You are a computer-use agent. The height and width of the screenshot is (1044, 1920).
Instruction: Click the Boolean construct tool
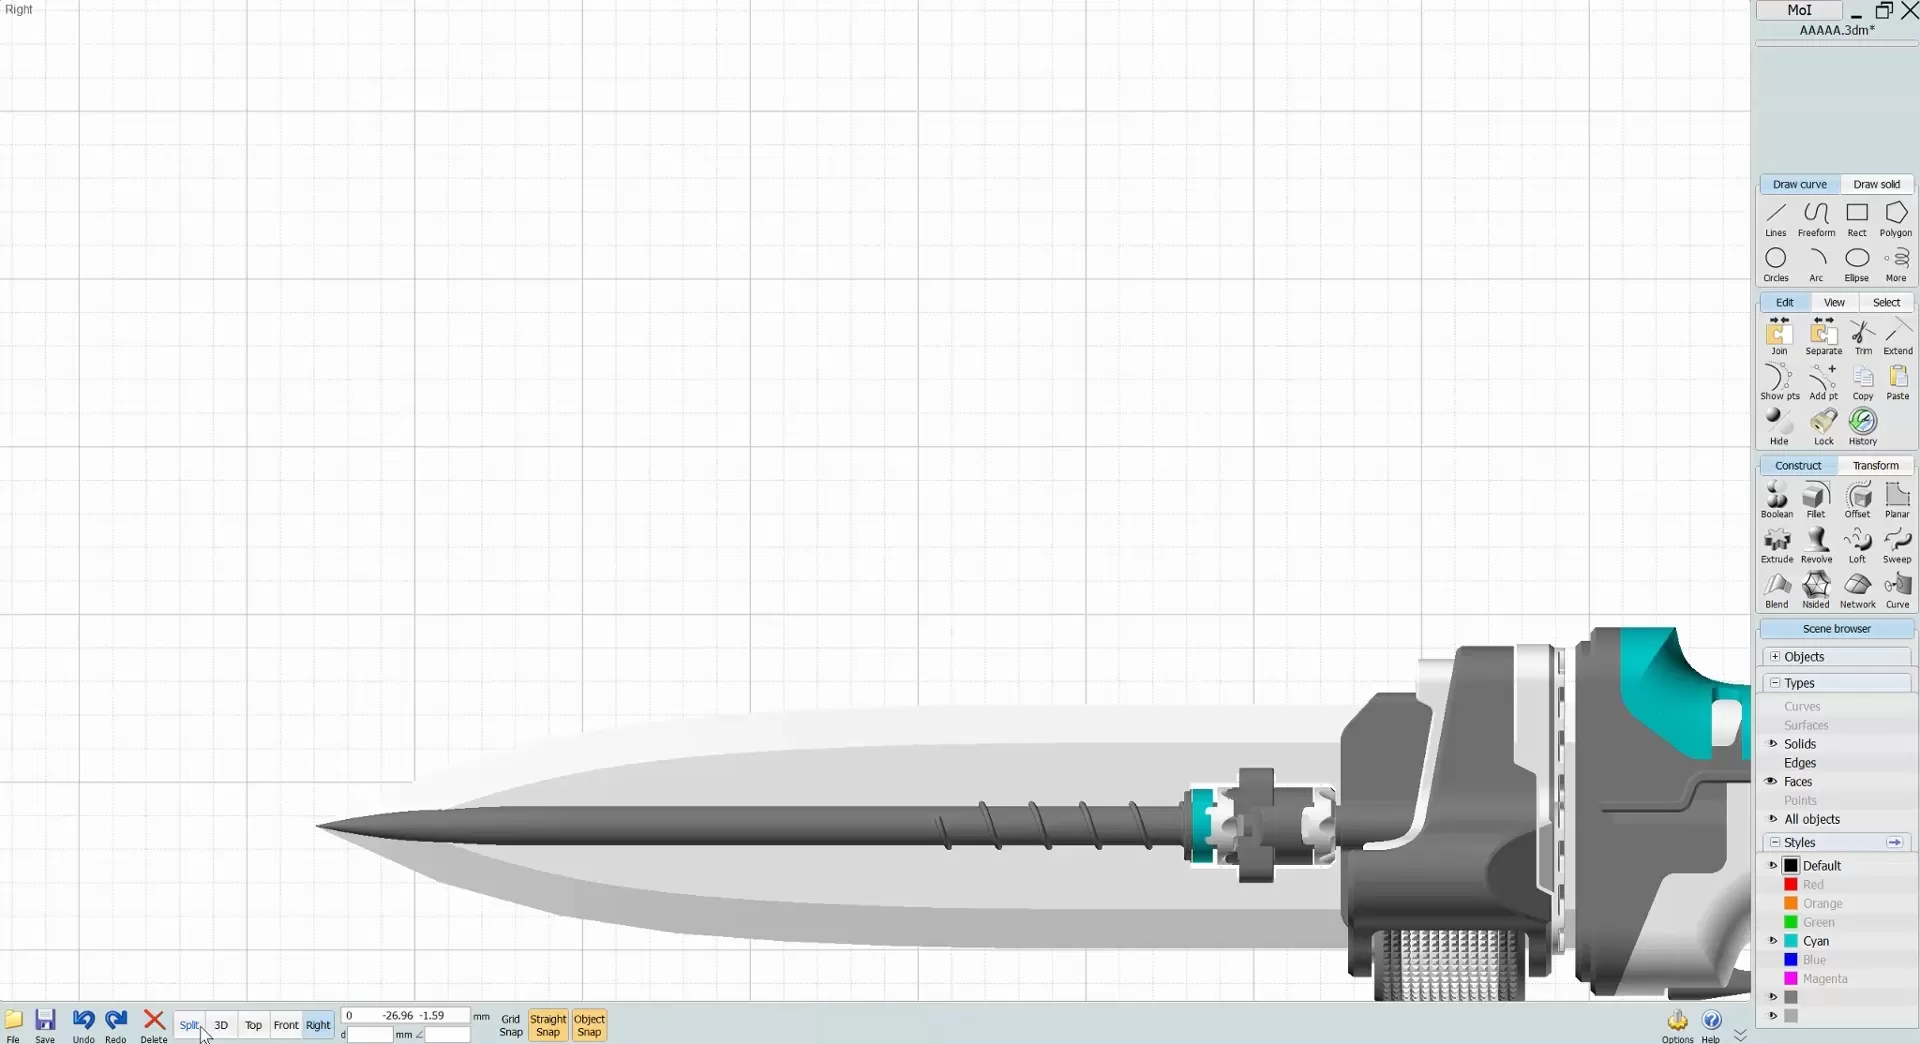(x=1777, y=499)
